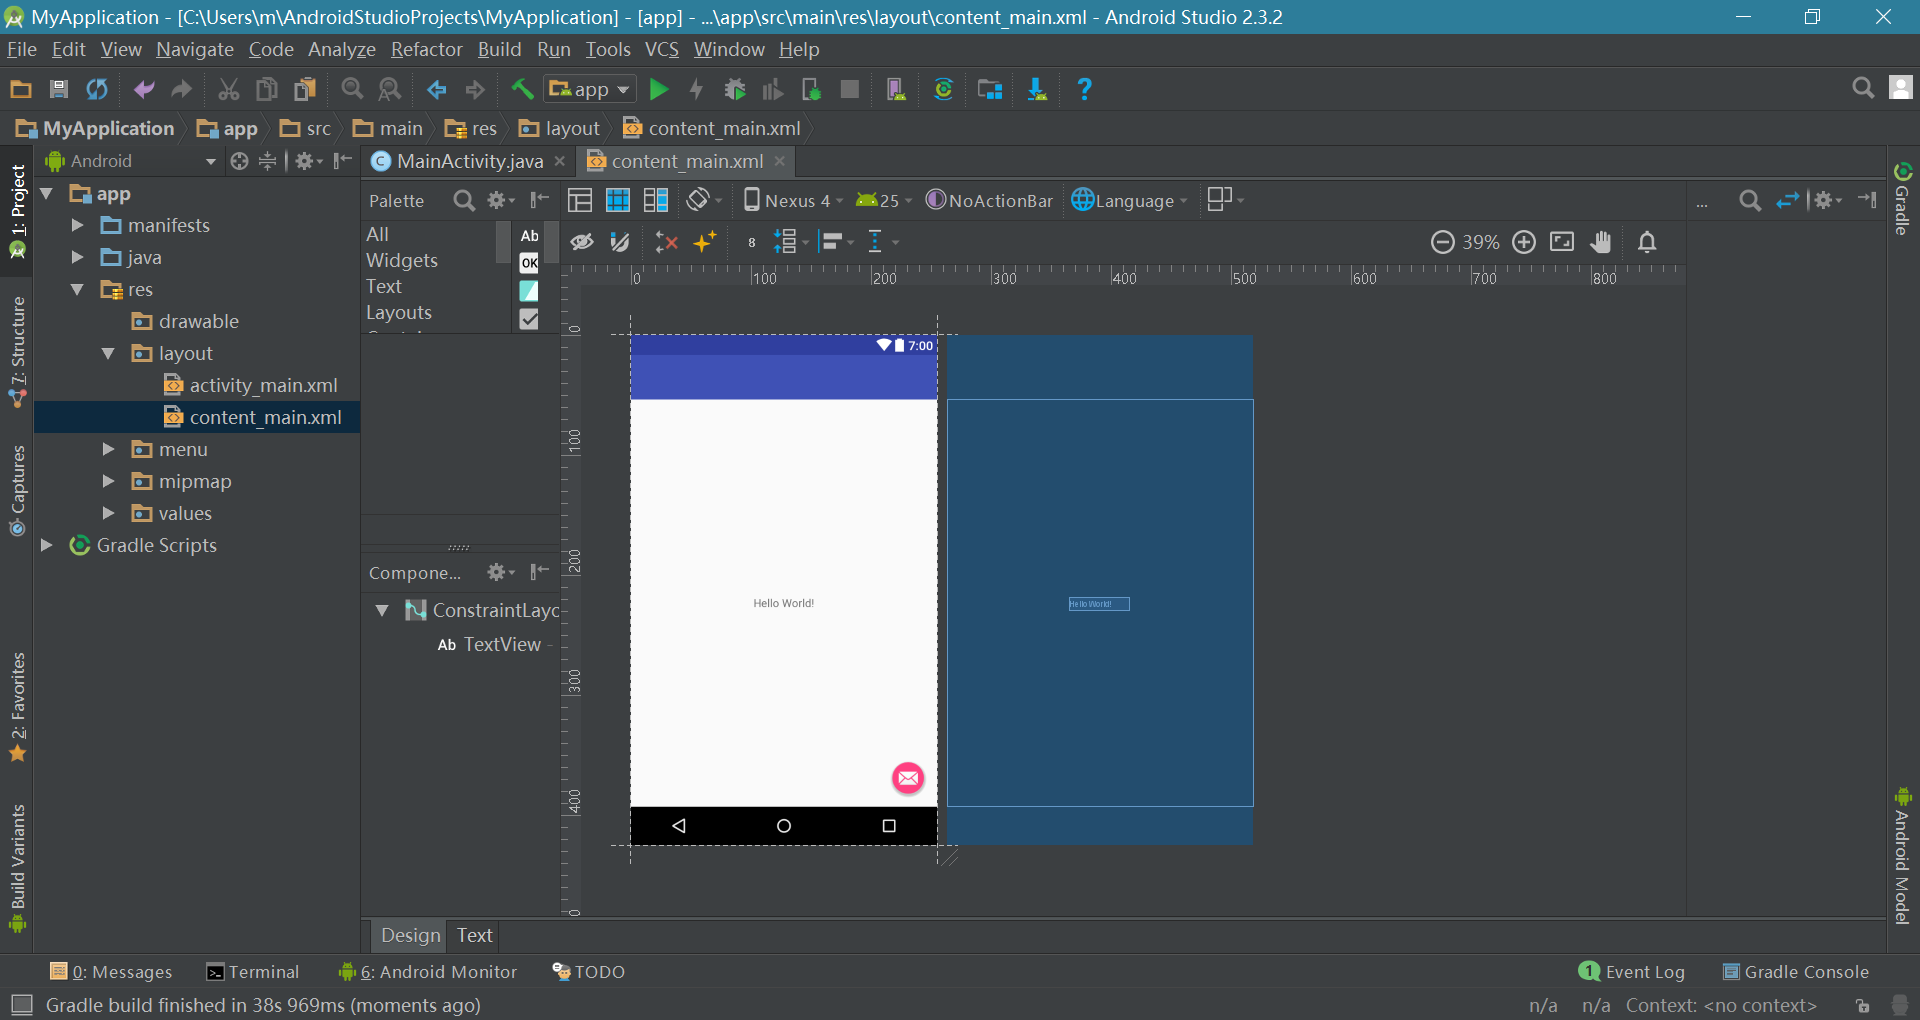The image size is (1920, 1020).
Task: Click the Make Project hammer icon
Action: pyautogui.click(x=522, y=90)
